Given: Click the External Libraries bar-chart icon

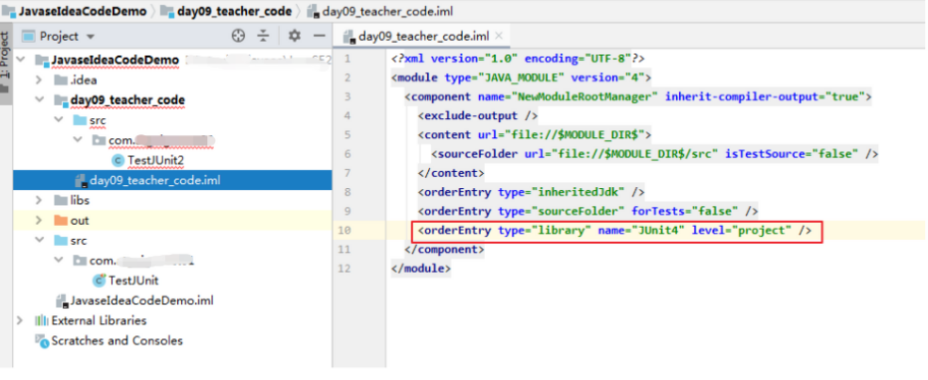Looking at the screenshot, I should 41,320.
